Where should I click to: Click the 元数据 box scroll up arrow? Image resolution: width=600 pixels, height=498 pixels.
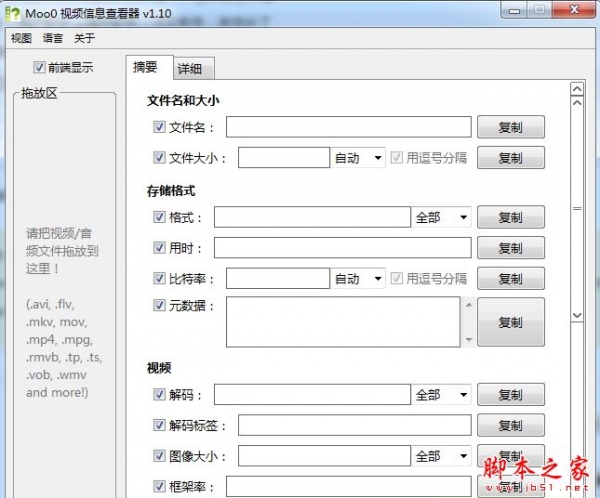click(469, 305)
